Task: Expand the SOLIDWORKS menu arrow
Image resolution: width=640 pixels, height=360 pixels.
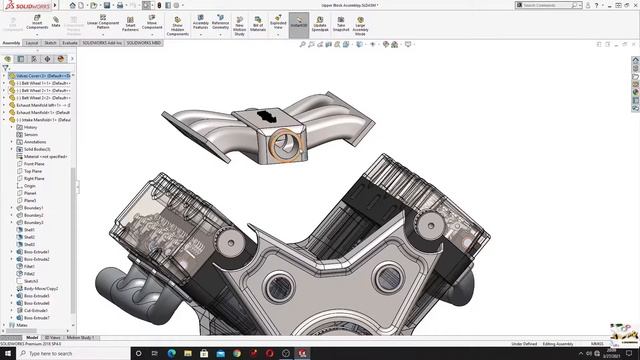Action: [55, 5]
